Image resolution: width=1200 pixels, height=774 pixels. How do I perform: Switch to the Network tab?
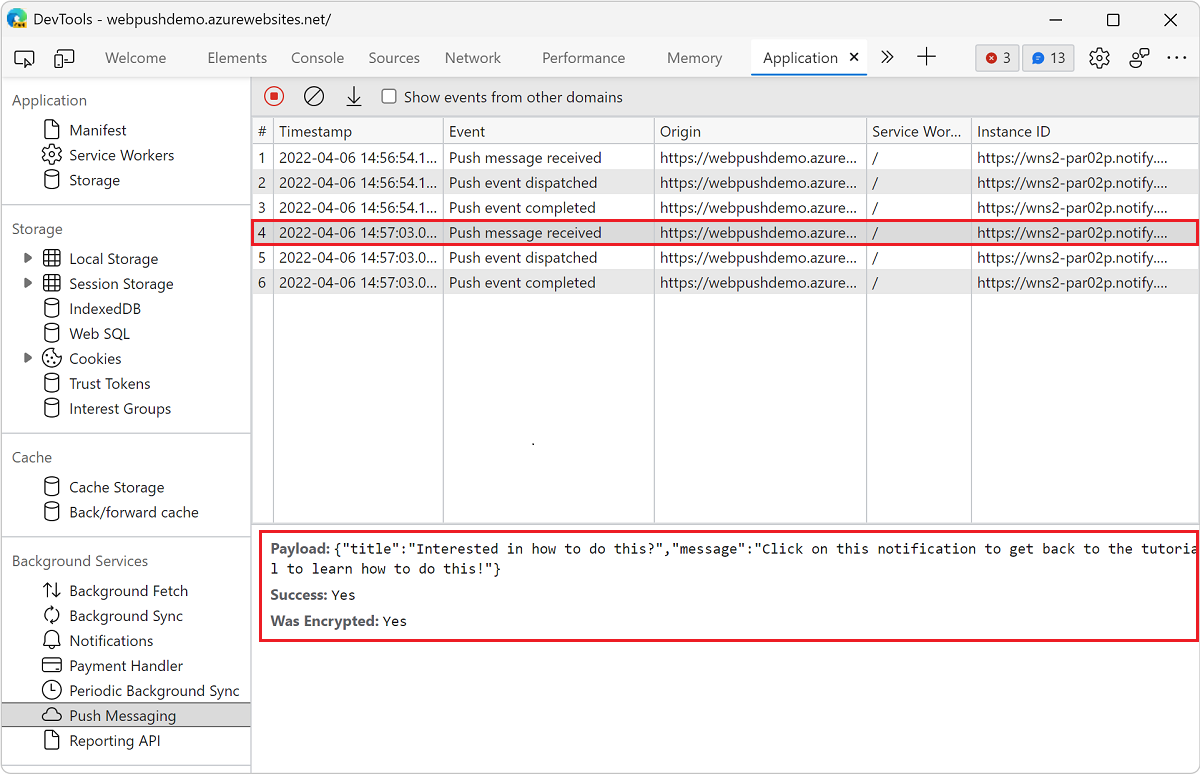click(472, 58)
